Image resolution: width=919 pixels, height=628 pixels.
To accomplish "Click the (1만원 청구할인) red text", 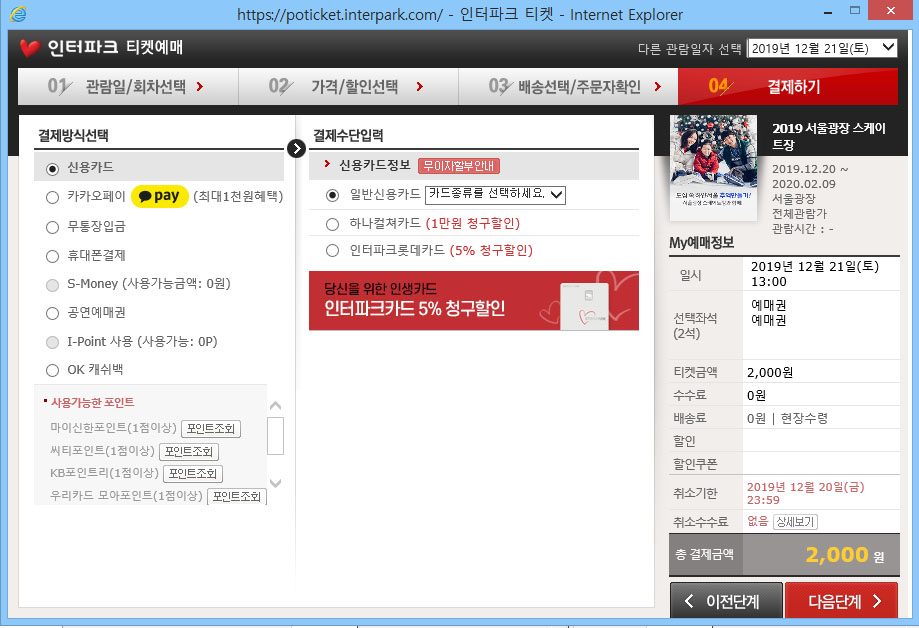I will (473, 223).
